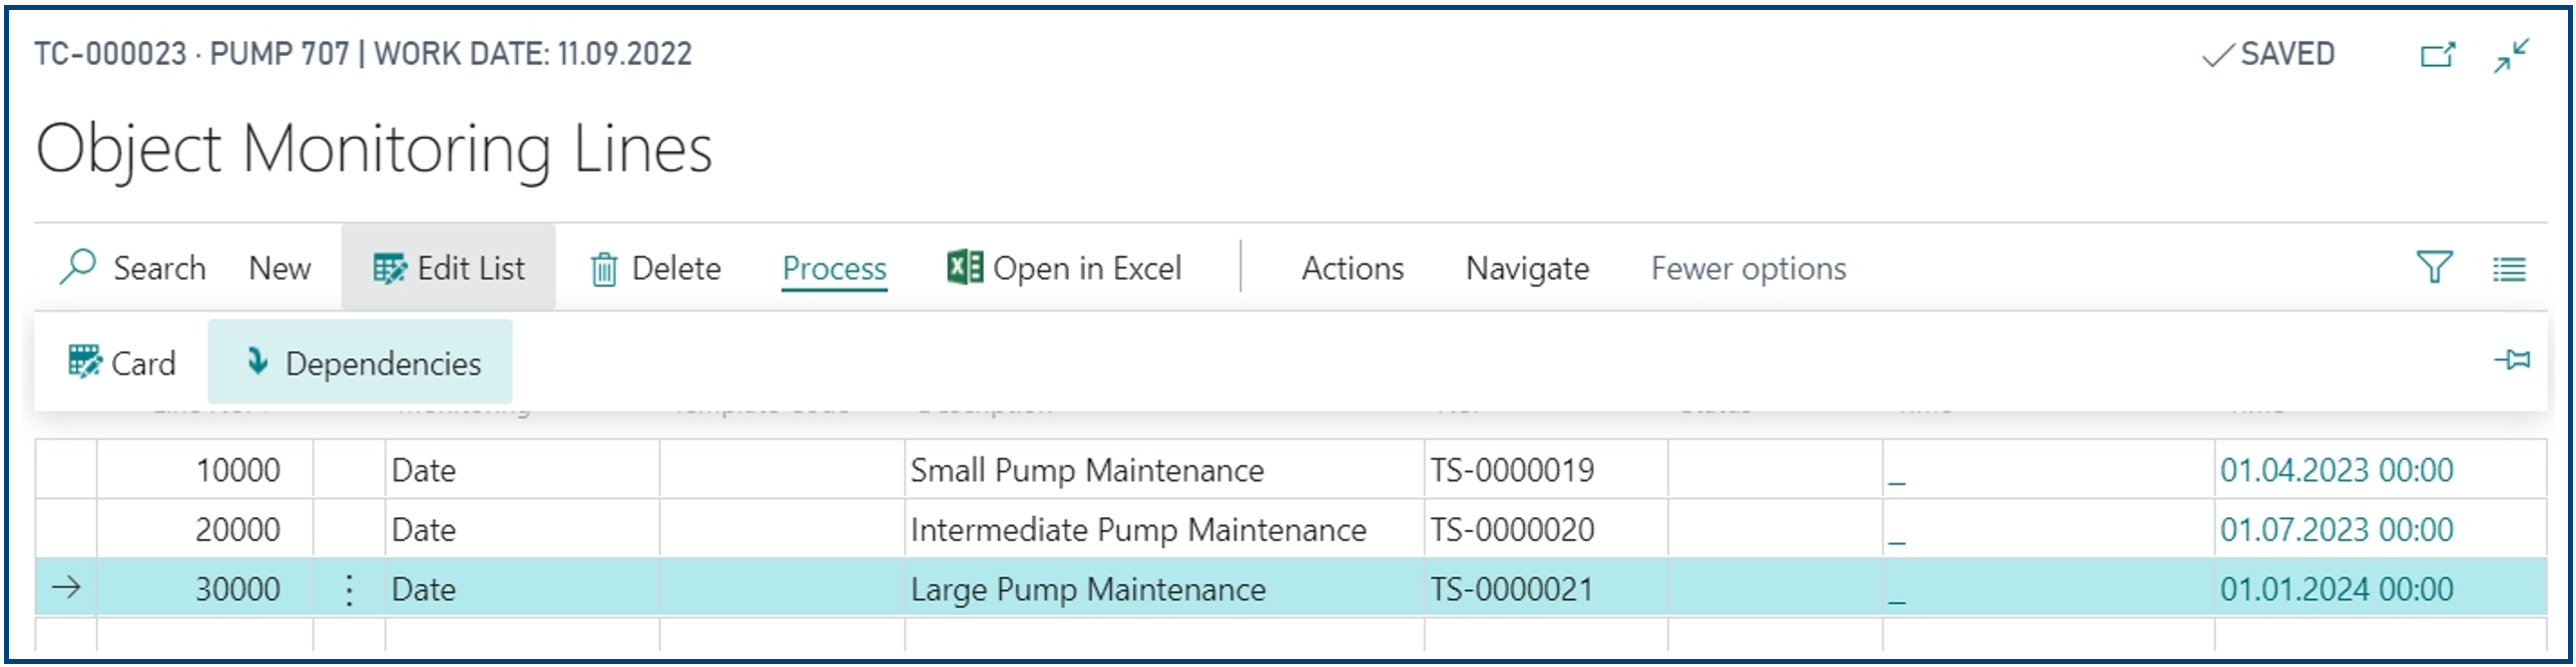Screen dimensions: 2576x667
Task: Click the SAVED status indicator
Action: (2268, 54)
